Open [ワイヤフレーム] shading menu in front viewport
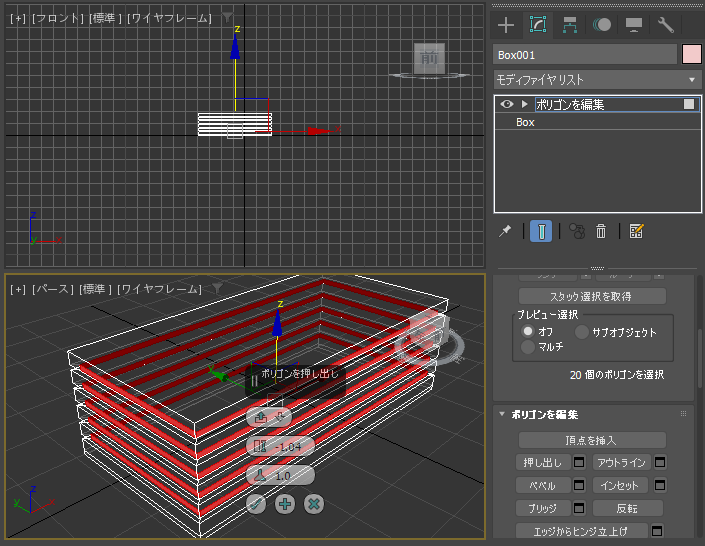Viewport: 705px width, 546px height. 169,18
